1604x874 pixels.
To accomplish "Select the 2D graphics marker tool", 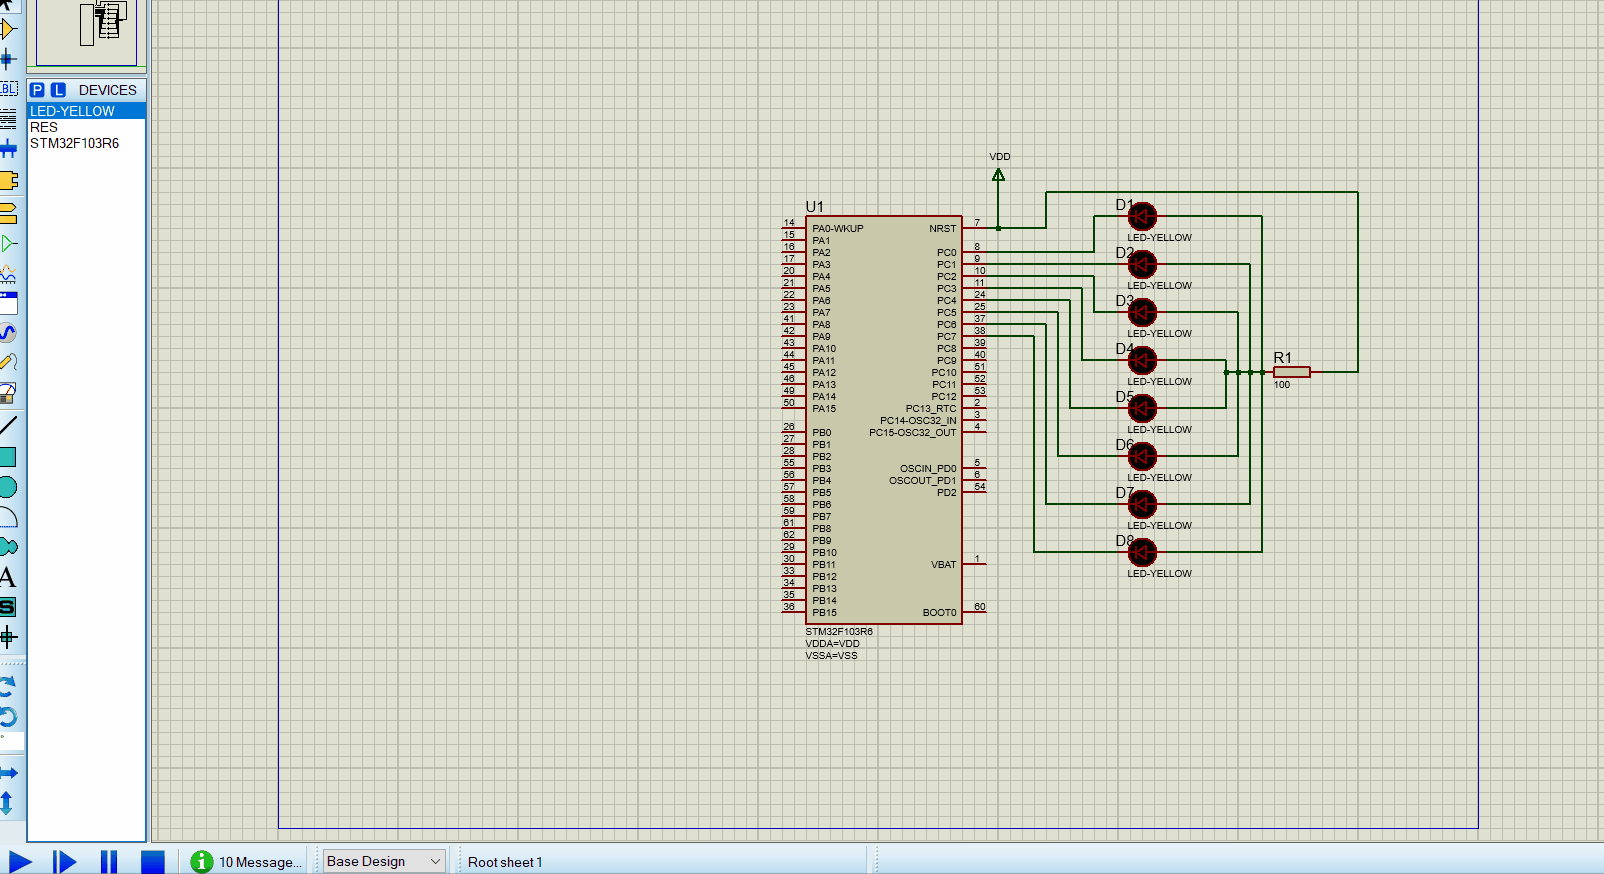I will click(8, 637).
